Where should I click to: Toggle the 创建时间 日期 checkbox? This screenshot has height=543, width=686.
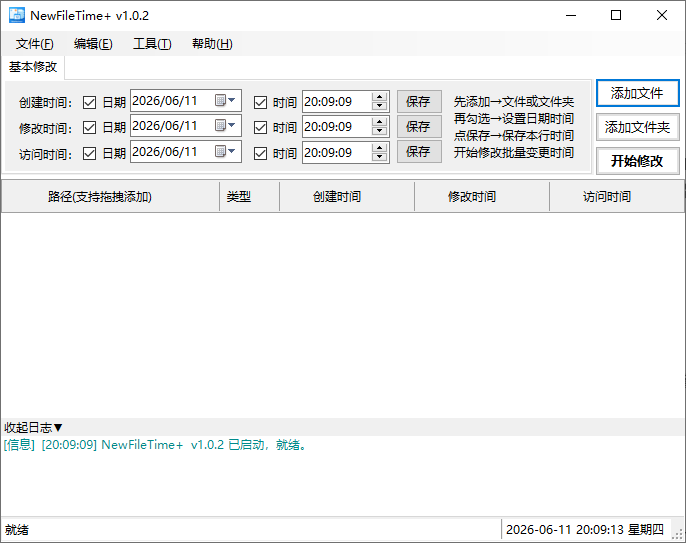point(89,102)
